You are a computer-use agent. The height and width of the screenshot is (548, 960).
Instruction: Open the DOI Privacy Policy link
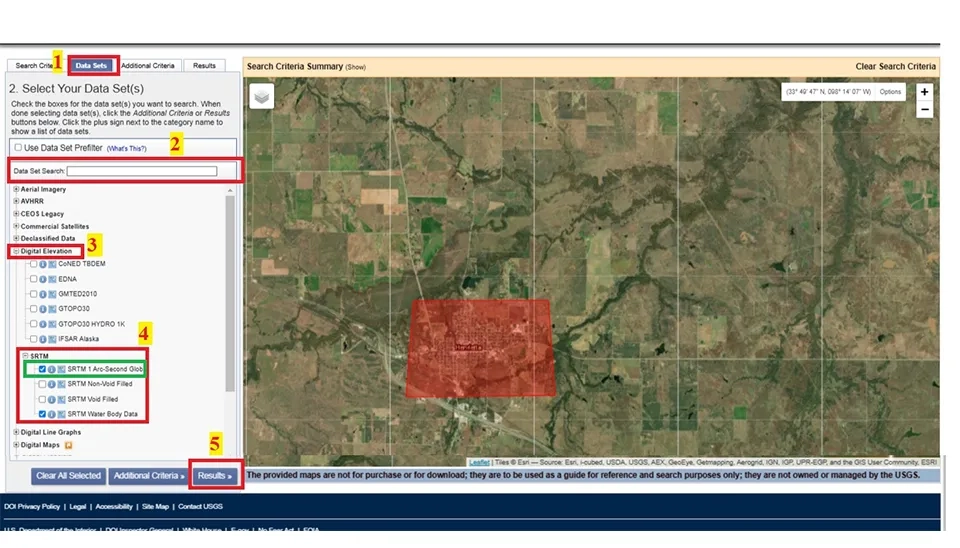32,507
